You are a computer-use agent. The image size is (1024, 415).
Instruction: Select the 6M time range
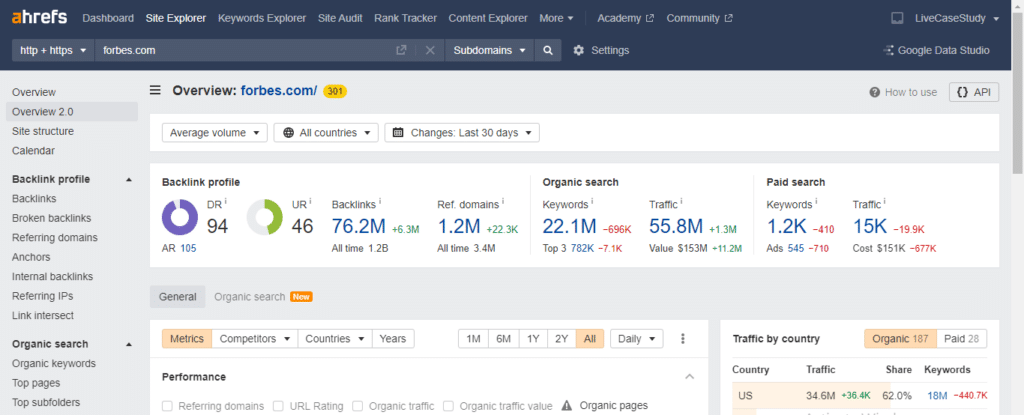[x=504, y=339]
